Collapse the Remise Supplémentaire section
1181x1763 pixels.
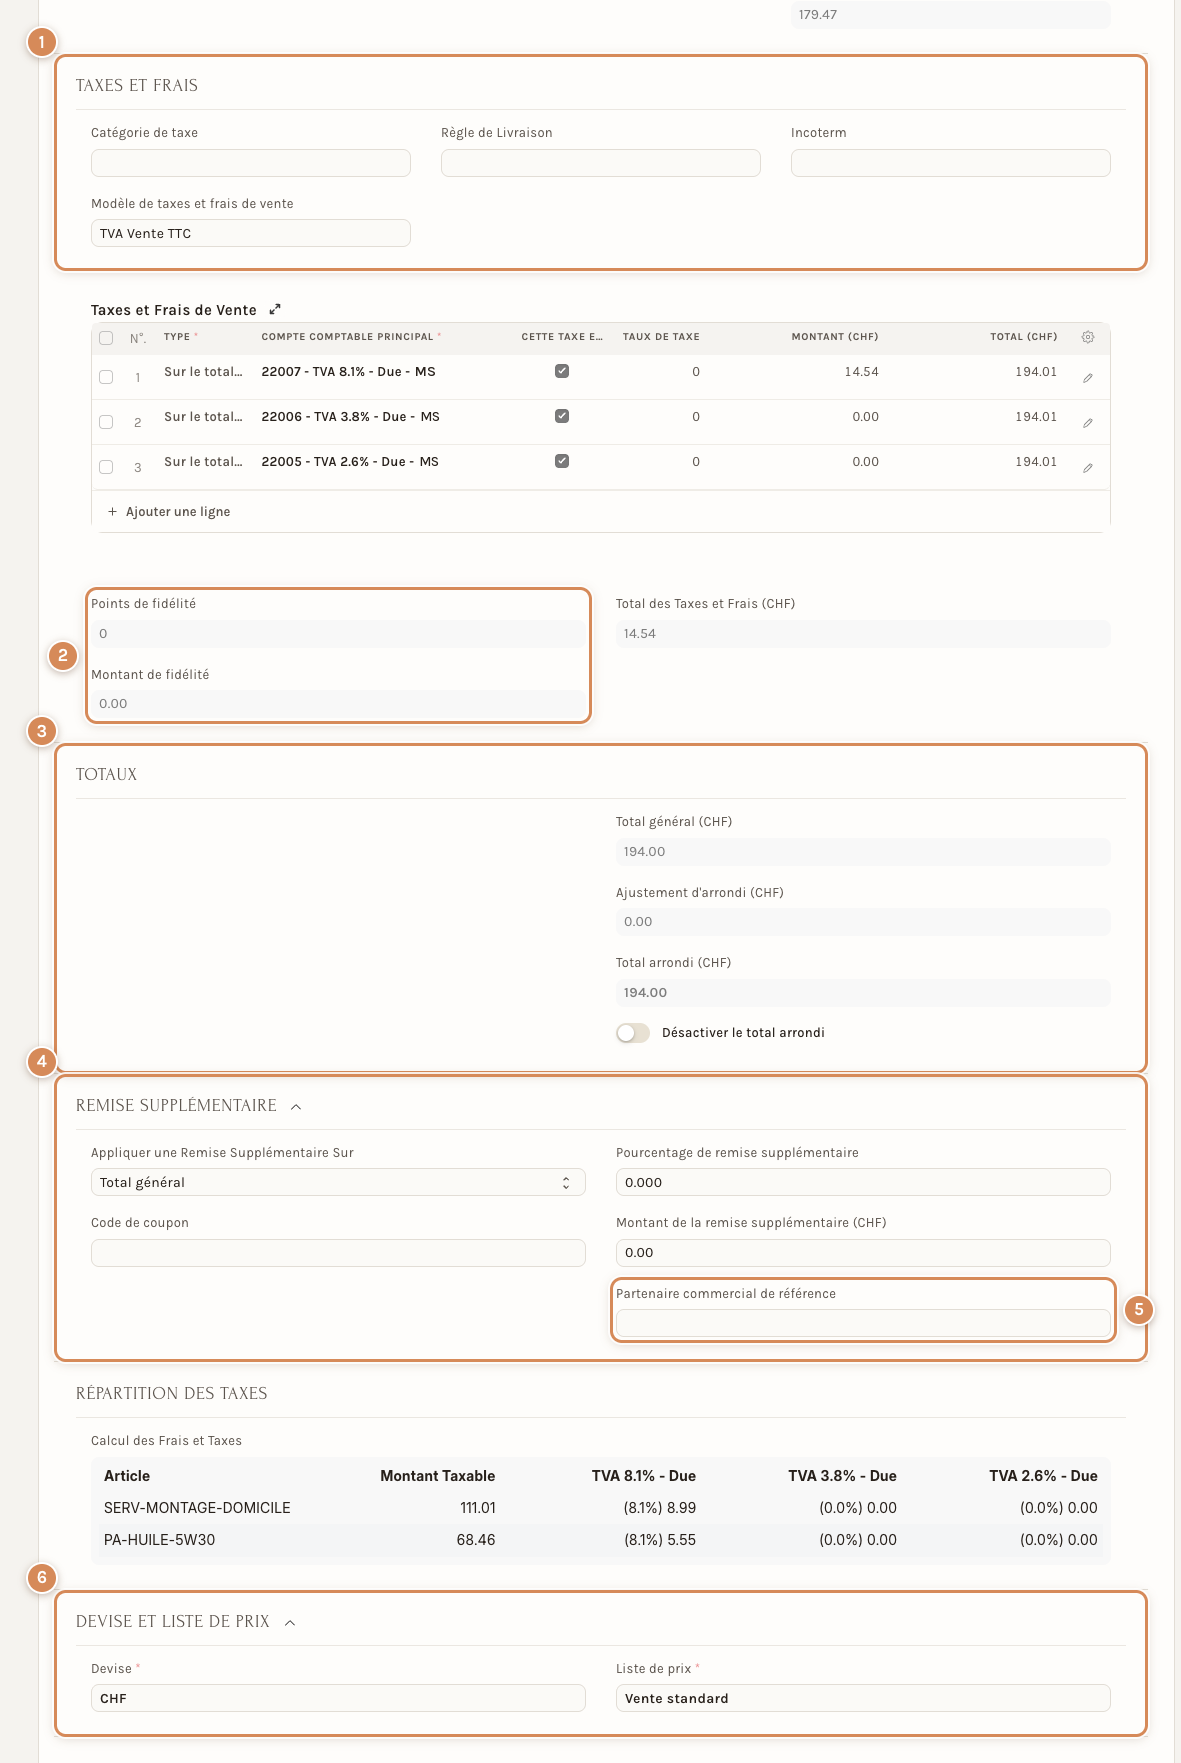coord(296,1106)
